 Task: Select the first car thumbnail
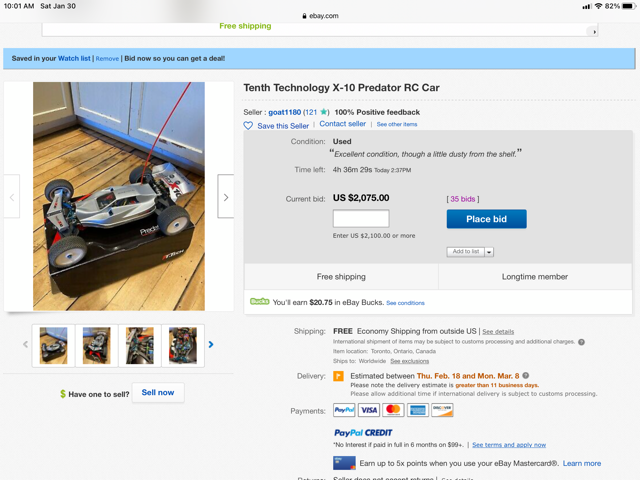click(53, 346)
